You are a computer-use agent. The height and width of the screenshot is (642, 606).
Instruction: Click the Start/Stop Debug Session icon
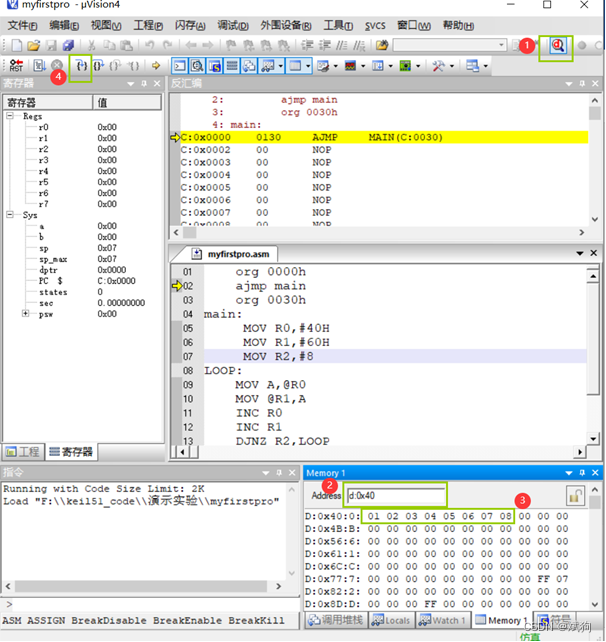(x=558, y=45)
